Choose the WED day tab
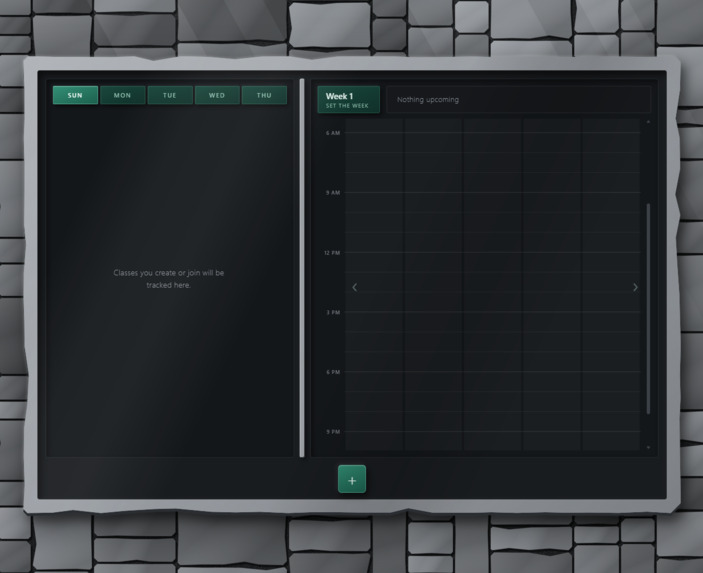Image resolution: width=703 pixels, height=573 pixels. tap(217, 95)
